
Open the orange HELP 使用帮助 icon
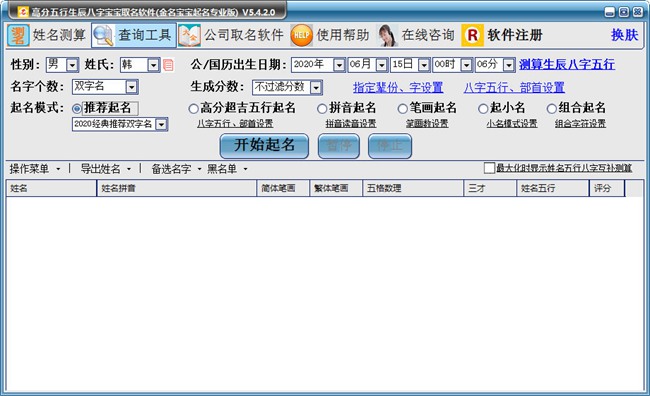(301, 35)
